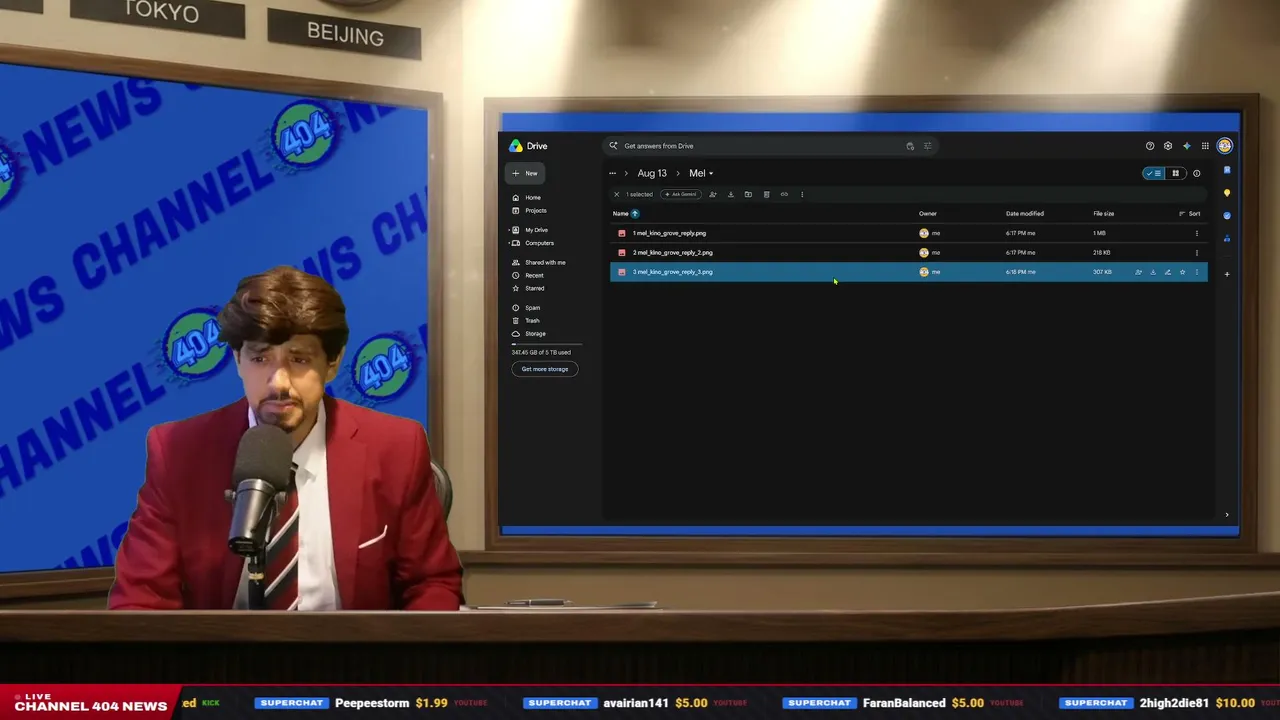Select file 1 mel_kino_grove_reply.png
1280x720 pixels.
(x=909, y=233)
